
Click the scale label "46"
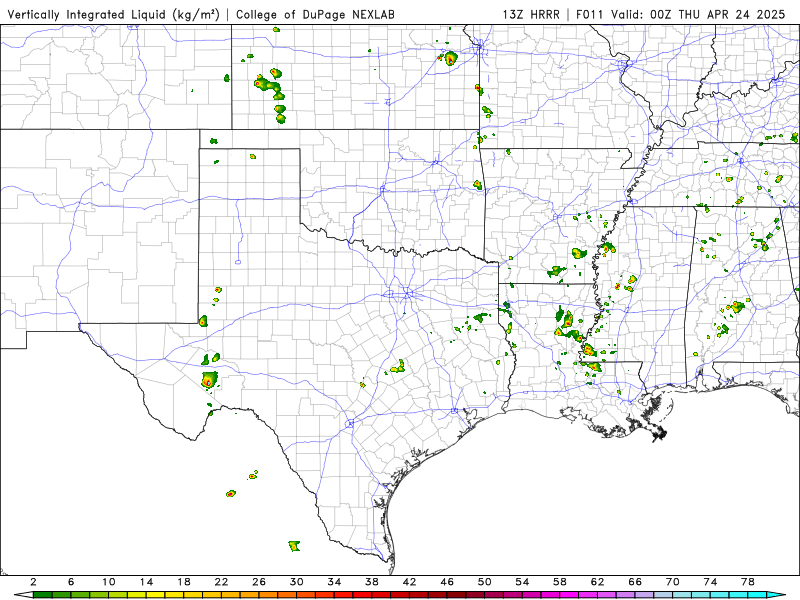click(x=447, y=582)
